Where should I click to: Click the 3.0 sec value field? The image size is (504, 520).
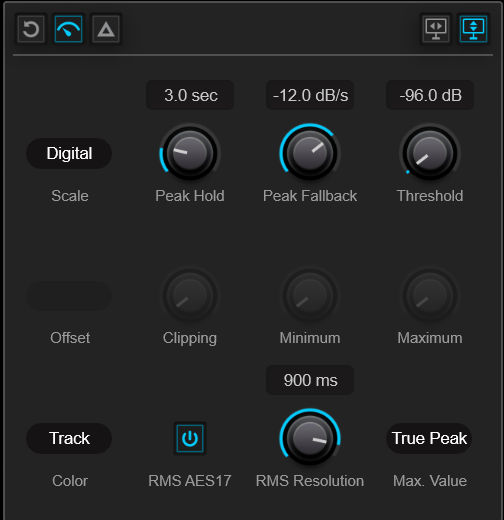(190, 95)
